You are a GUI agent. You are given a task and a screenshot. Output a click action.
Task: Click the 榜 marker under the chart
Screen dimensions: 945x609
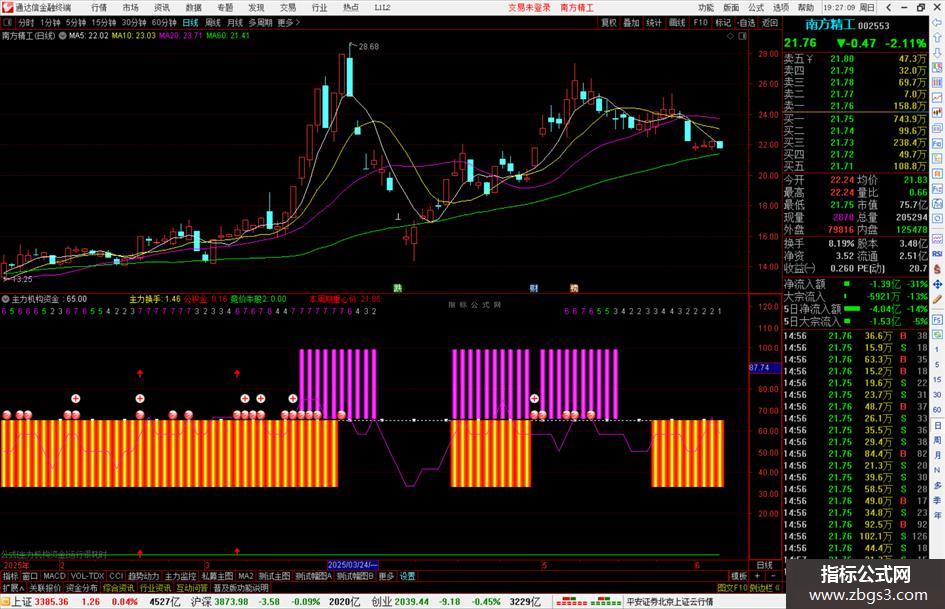[x=574, y=288]
